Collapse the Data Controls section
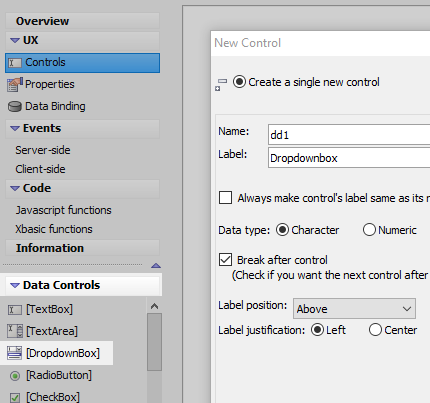 pyautogui.click(x=15, y=285)
